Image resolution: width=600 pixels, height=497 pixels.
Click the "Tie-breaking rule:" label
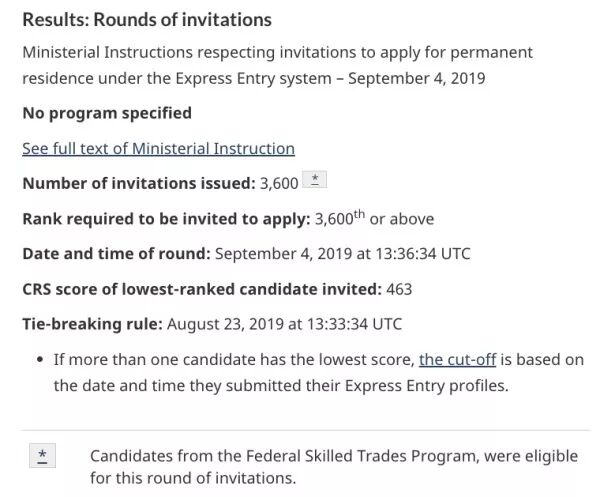point(93,324)
